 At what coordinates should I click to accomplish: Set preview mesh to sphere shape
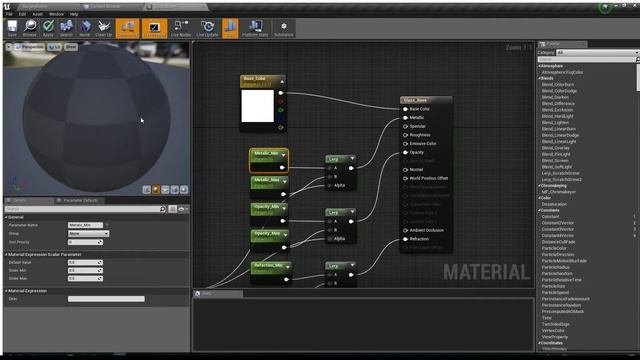click(156, 190)
